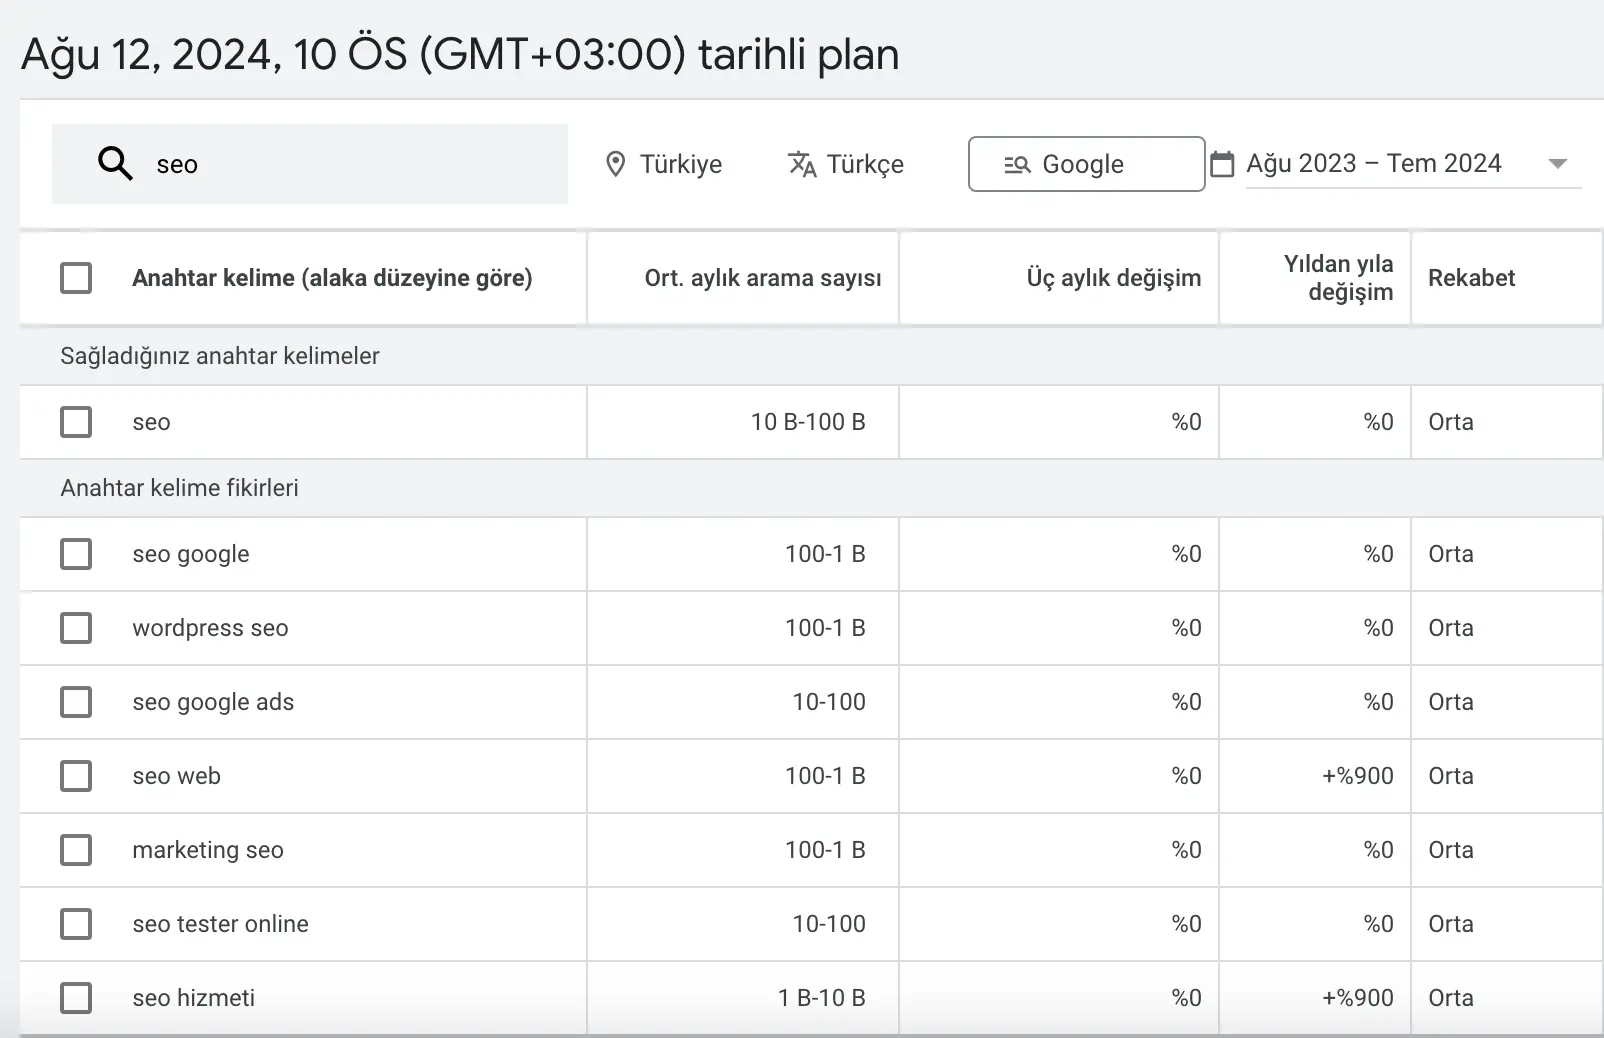The width and height of the screenshot is (1604, 1038).
Task: Check the box for wordpress seo
Action: point(76,628)
